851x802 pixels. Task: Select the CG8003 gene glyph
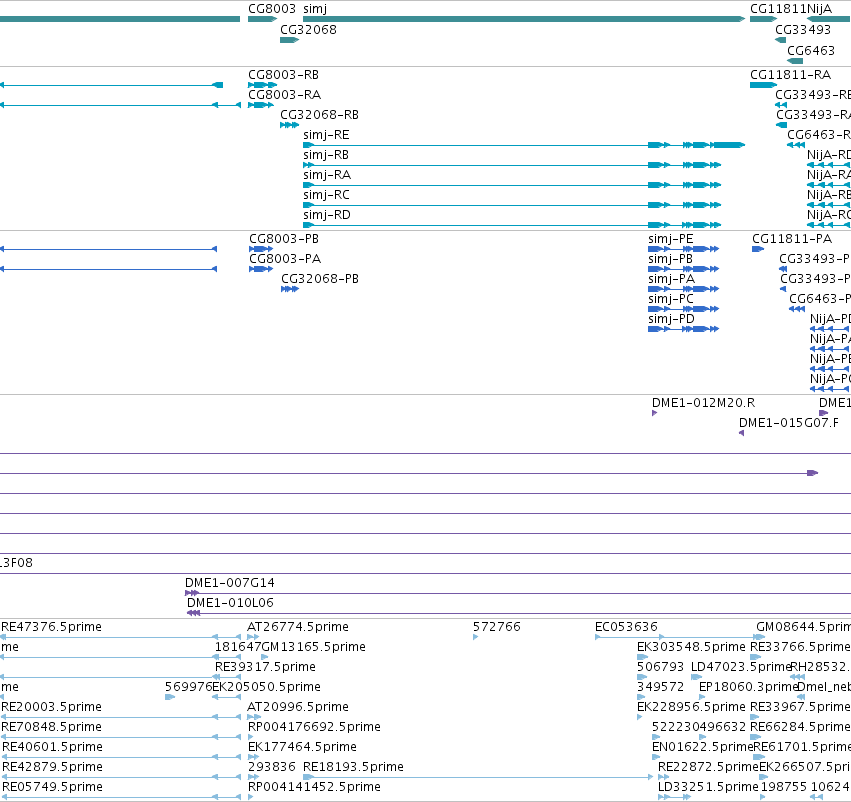click(x=263, y=19)
